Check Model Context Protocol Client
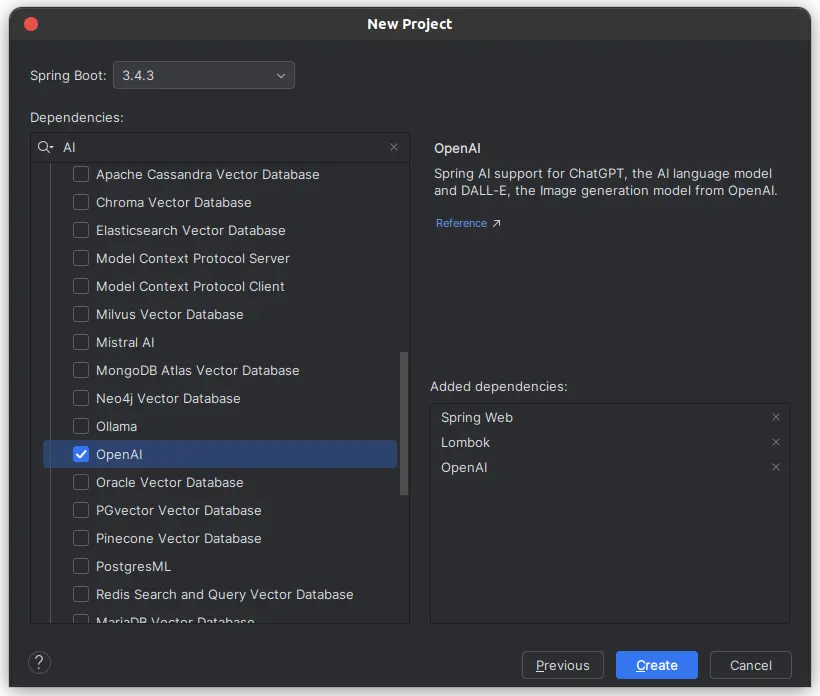The height and width of the screenshot is (696, 820). 81,286
